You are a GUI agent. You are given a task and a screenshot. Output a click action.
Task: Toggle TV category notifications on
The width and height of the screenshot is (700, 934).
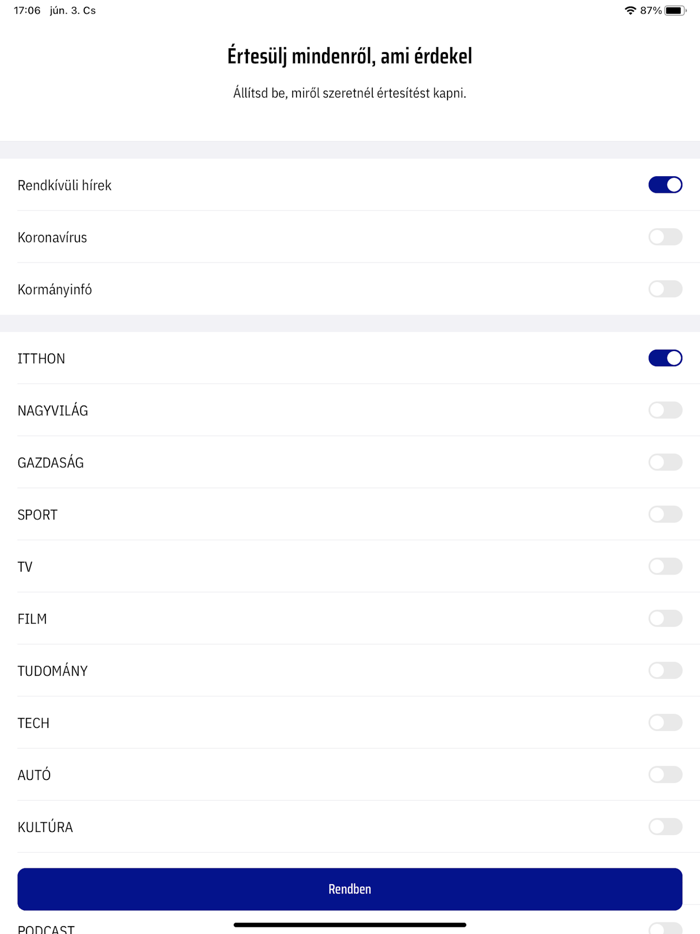pyautogui.click(x=665, y=566)
